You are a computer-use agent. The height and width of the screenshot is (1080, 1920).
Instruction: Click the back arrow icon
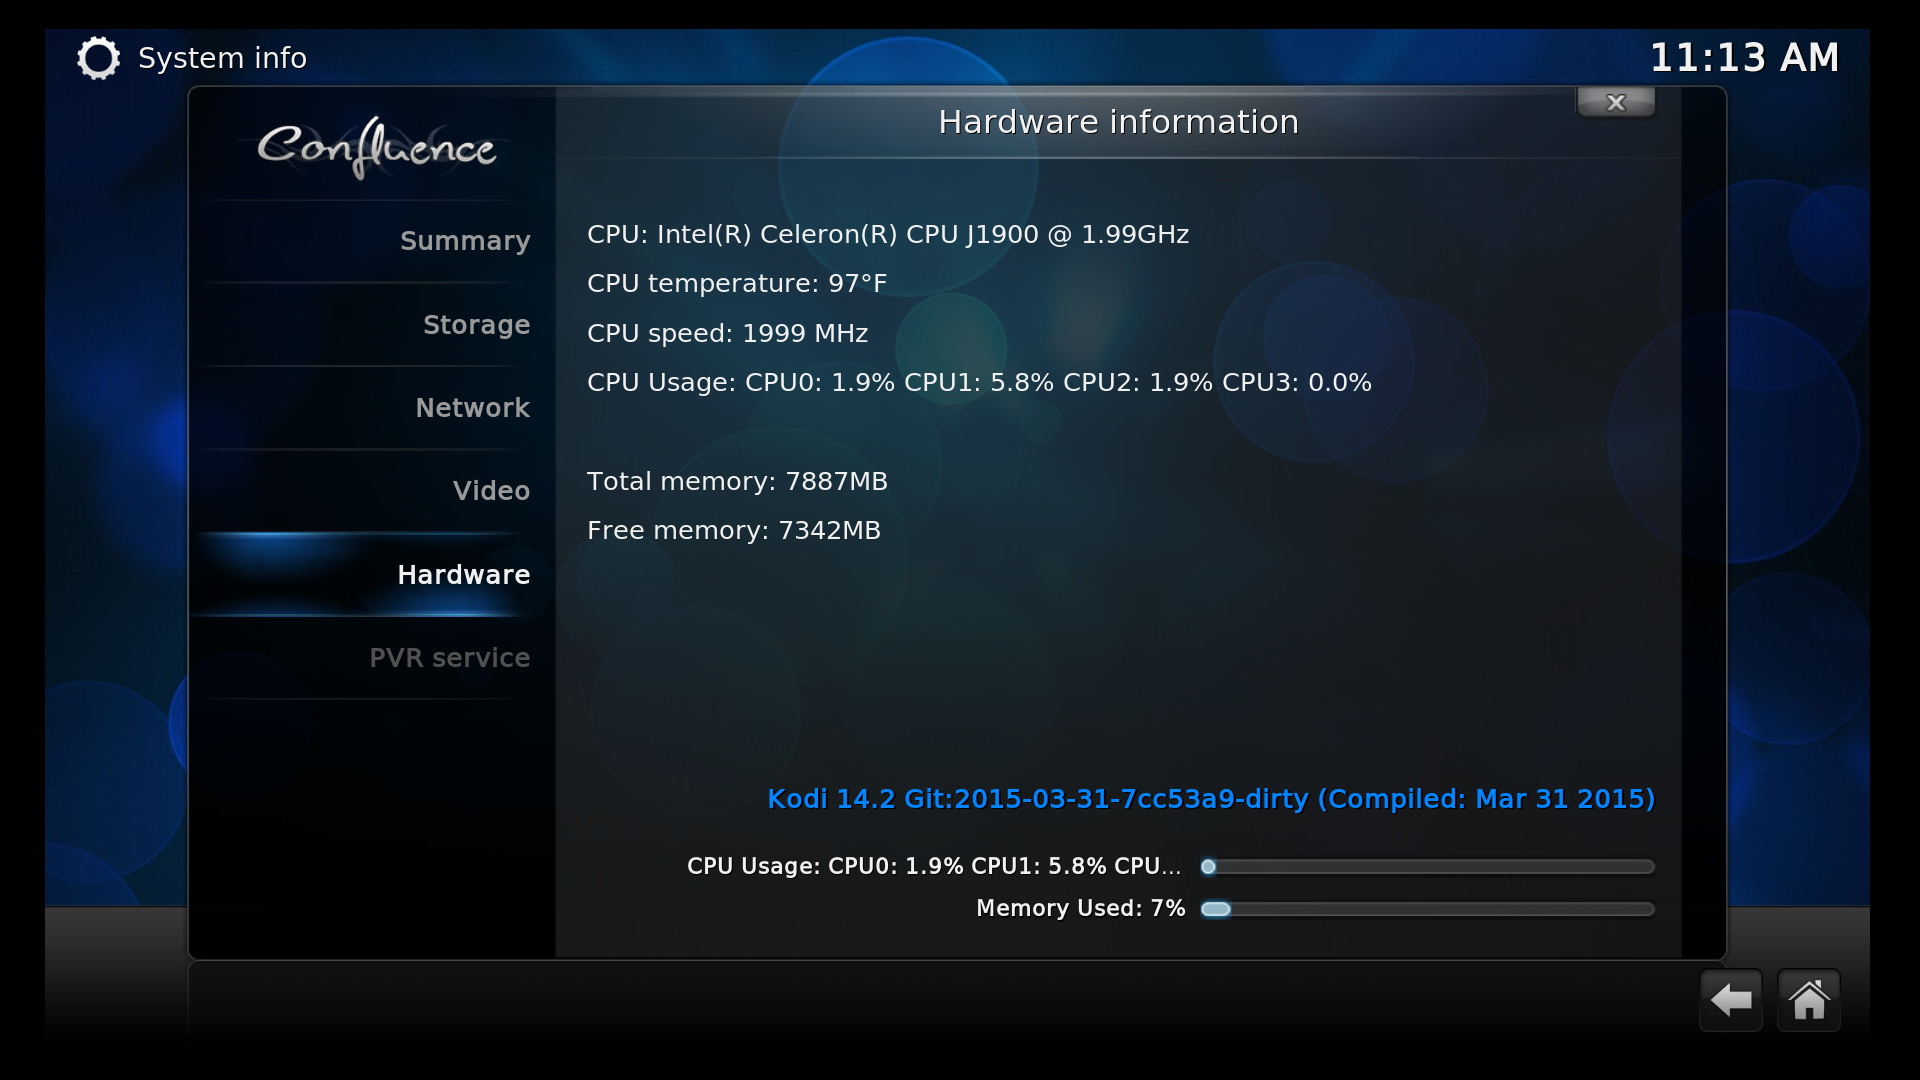point(1730,999)
